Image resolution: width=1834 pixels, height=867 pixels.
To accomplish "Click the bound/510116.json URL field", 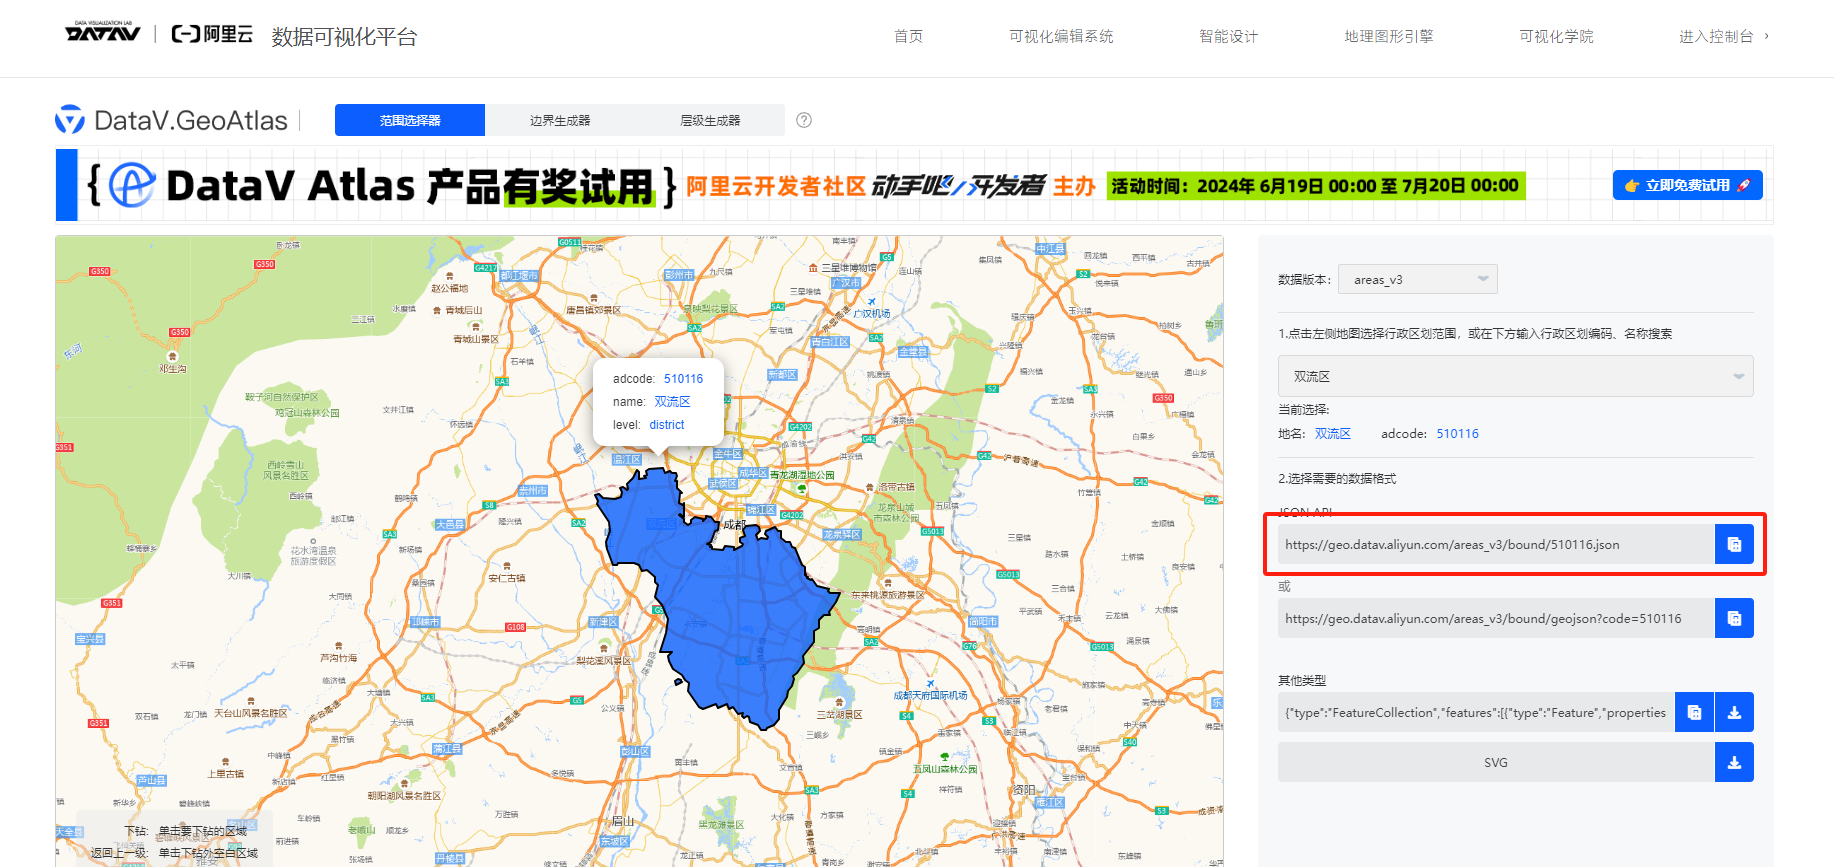I will (1496, 544).
